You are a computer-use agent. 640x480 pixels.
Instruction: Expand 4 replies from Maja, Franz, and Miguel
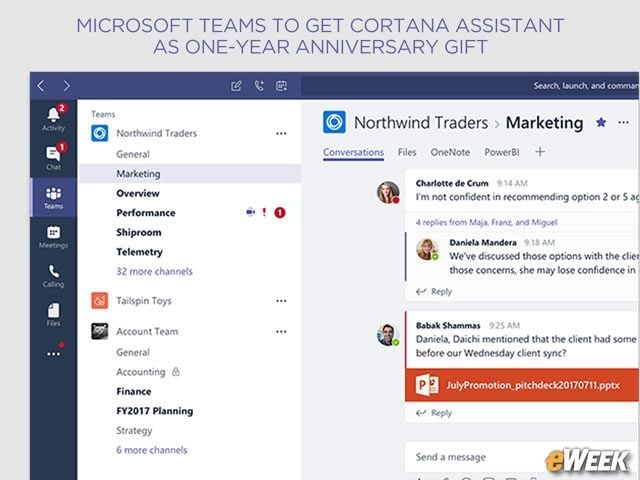click(486, 222)
